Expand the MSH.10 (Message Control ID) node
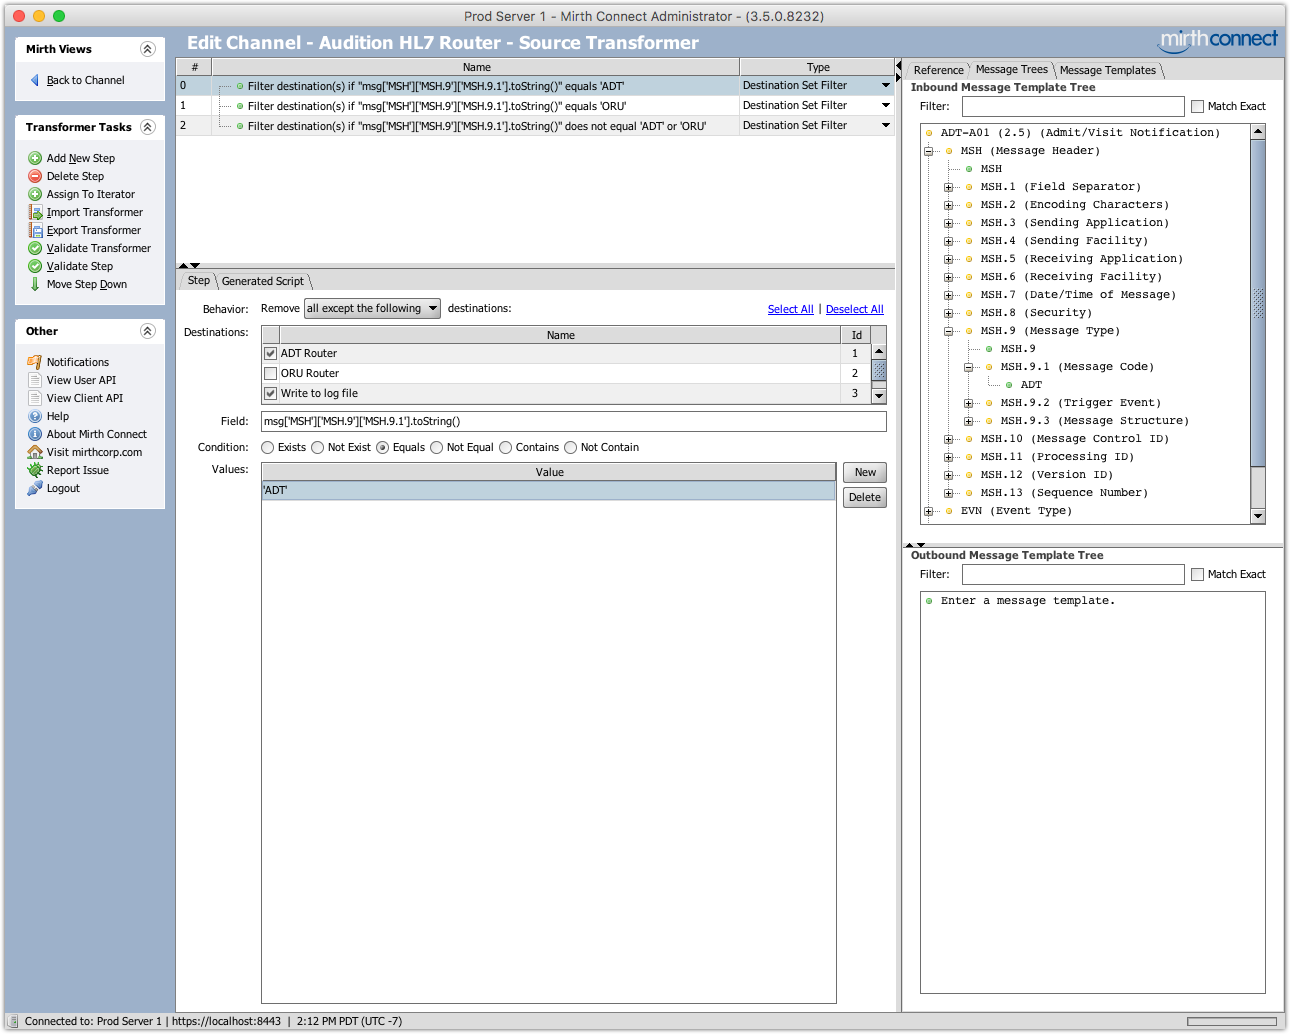 pos(948,439)
